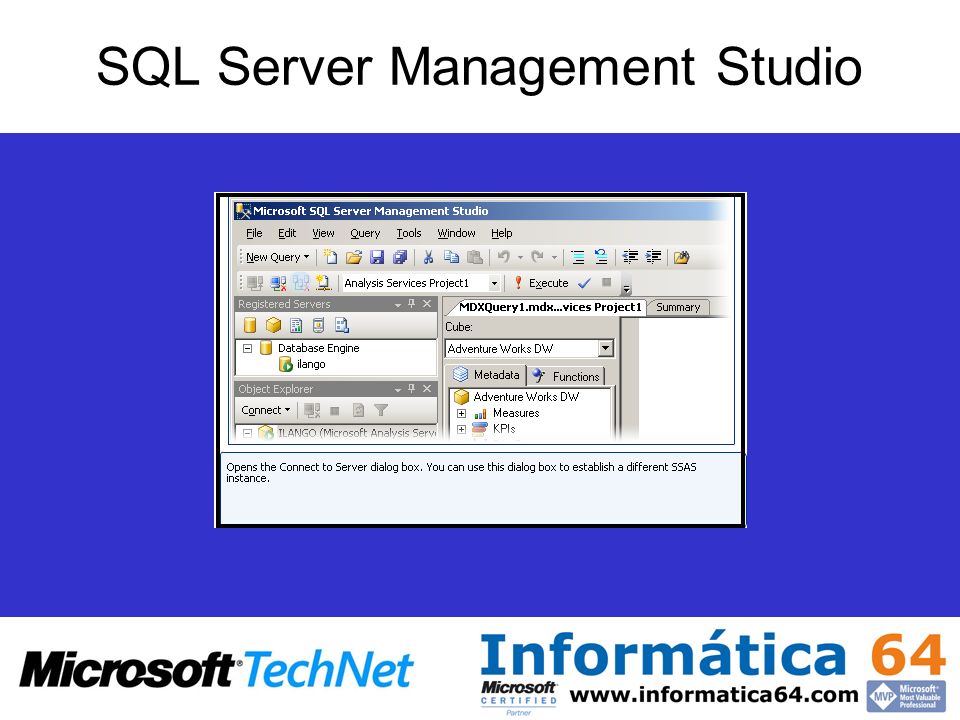Viewport: 960px width, 720px height.
Task: Click inside the MDX query editor area
Action: click(686, 377)
